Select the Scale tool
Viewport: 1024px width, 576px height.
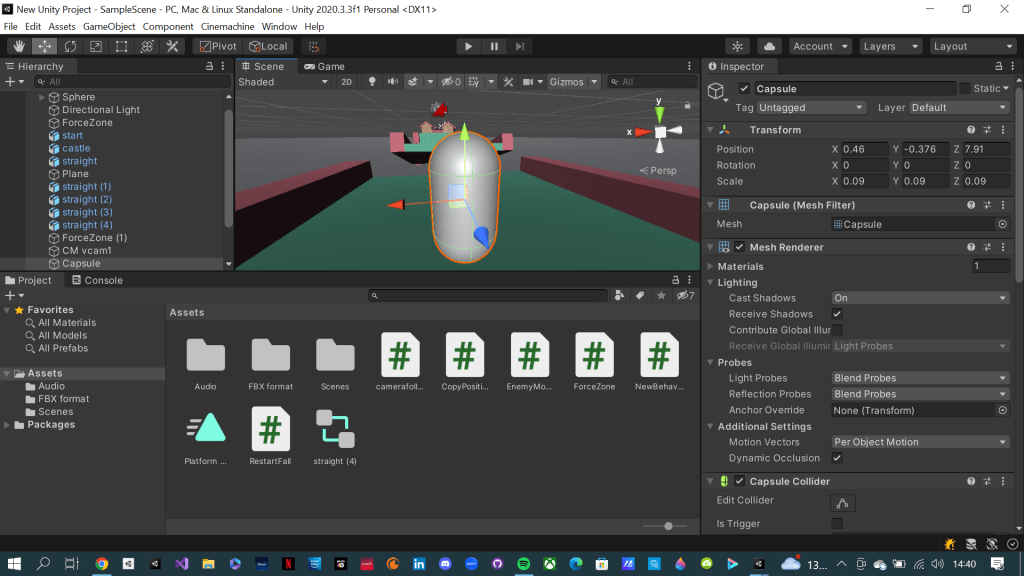click(96, 46)
